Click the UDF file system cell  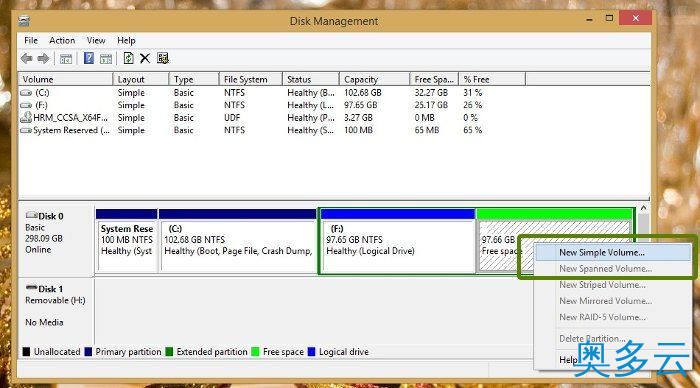tap(232, 118)
